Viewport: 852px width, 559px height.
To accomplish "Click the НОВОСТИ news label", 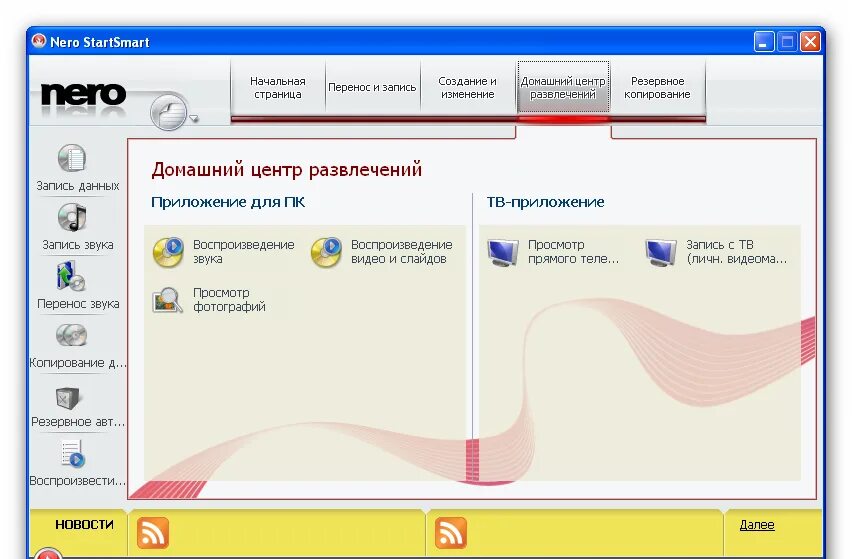I will point(84,525).
